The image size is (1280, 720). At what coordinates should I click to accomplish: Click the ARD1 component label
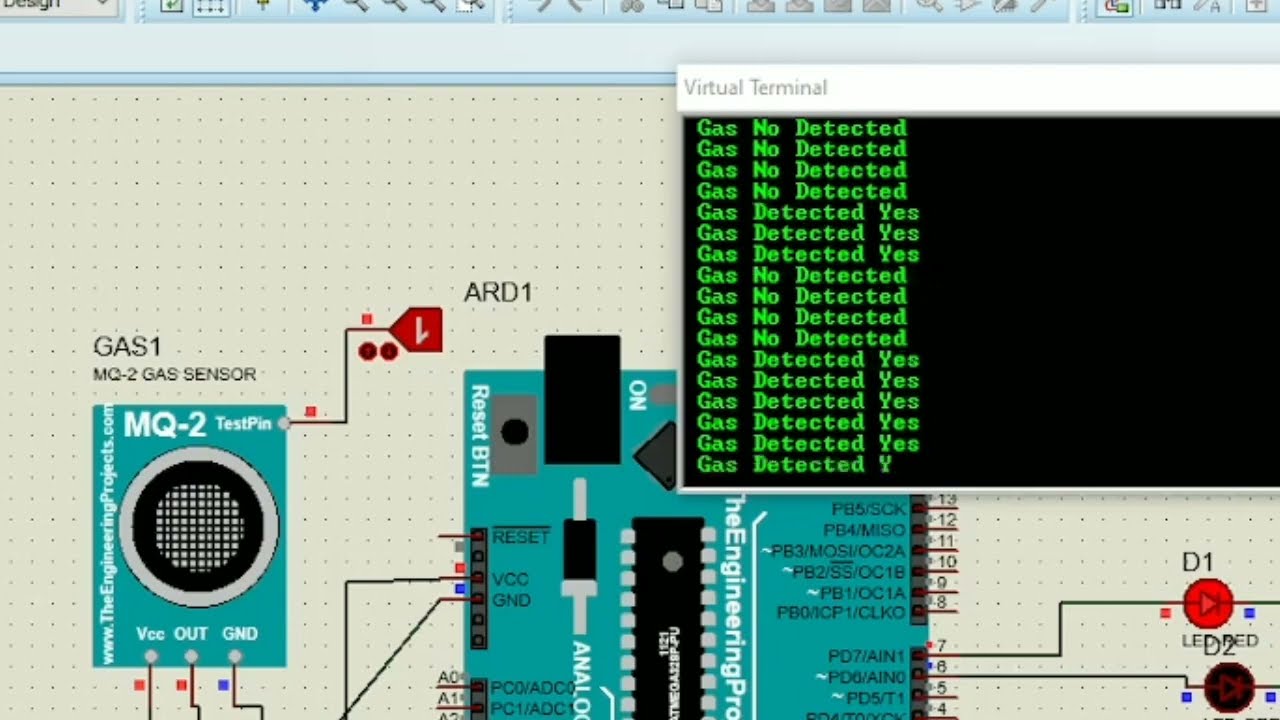tap(498, 293)
